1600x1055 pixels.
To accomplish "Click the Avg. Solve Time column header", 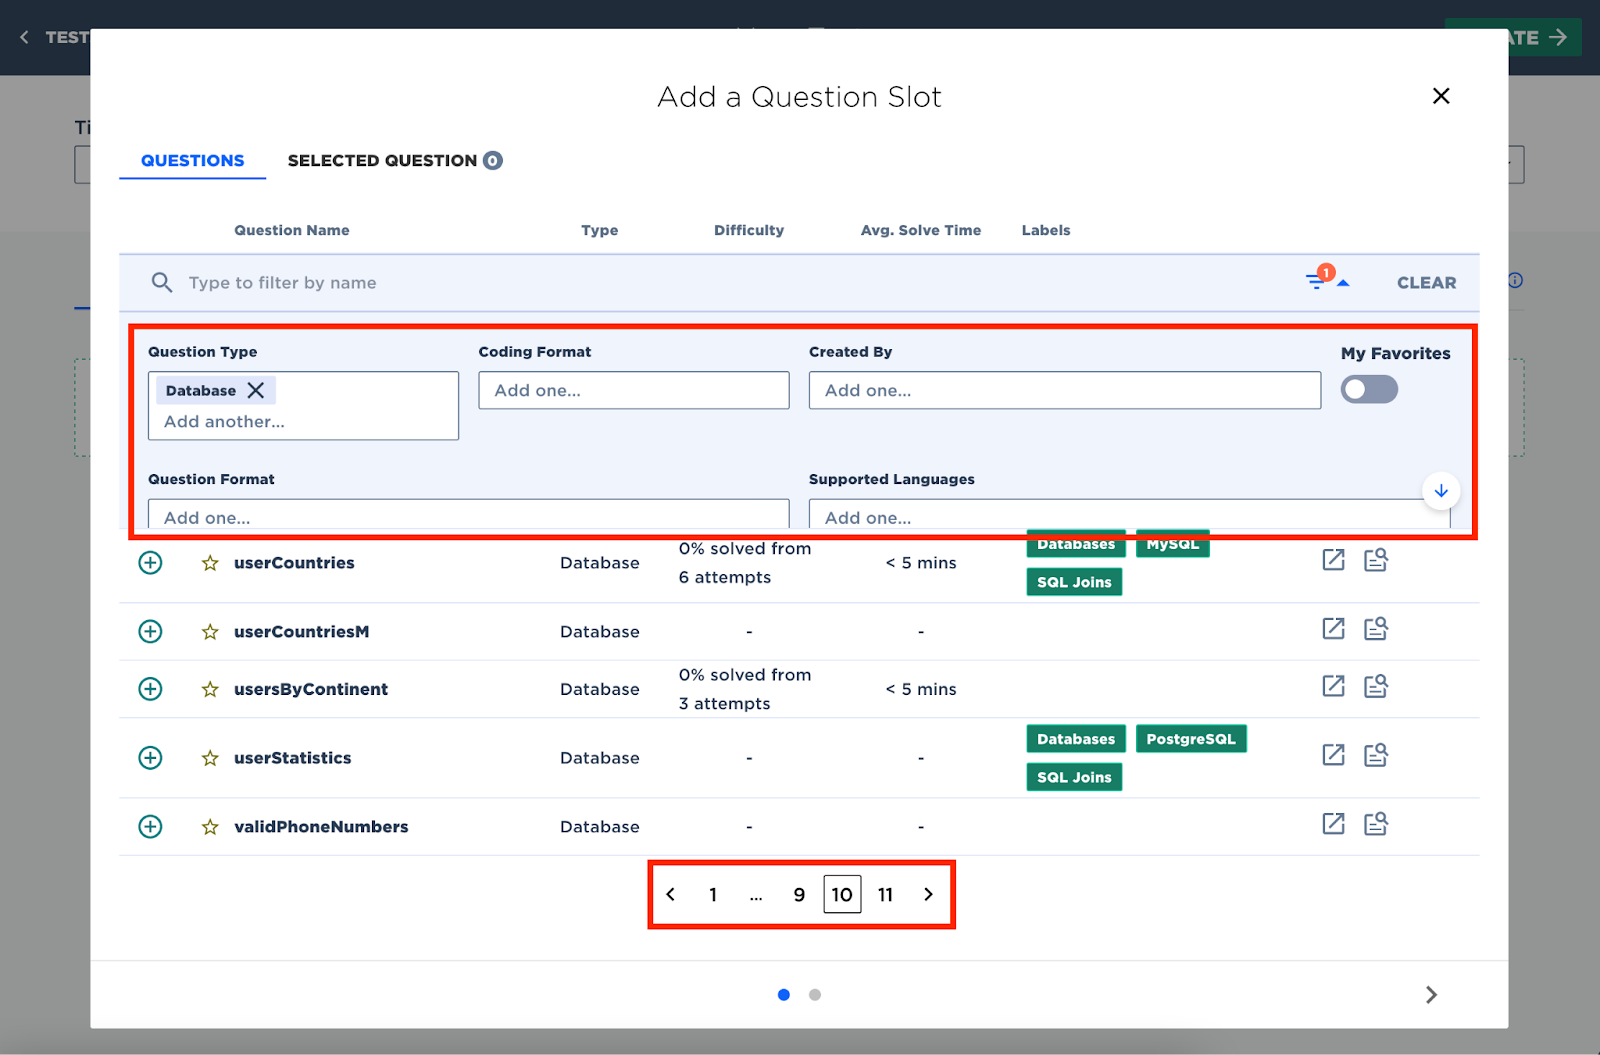I will [x=921, y=230].
